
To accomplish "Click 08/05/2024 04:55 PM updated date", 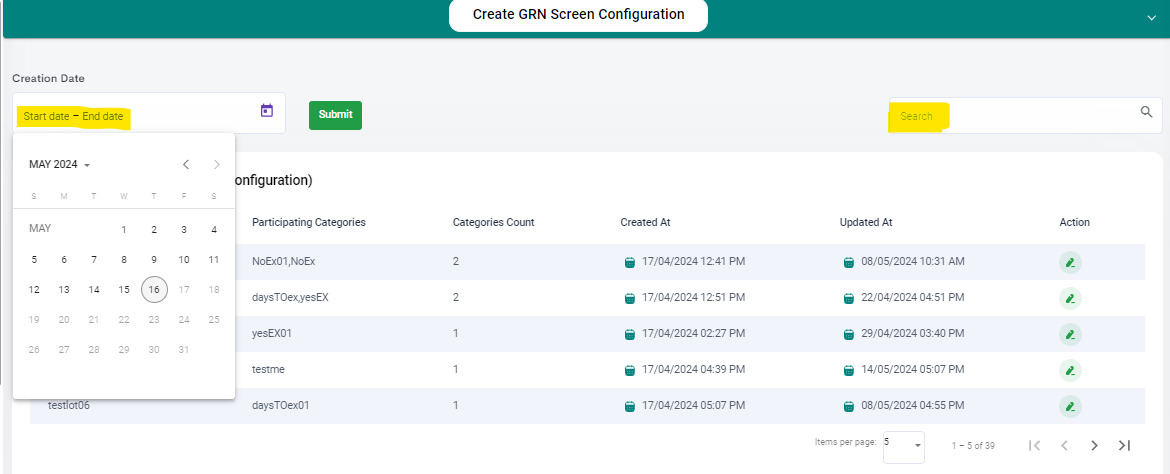I will pos(913,405).
